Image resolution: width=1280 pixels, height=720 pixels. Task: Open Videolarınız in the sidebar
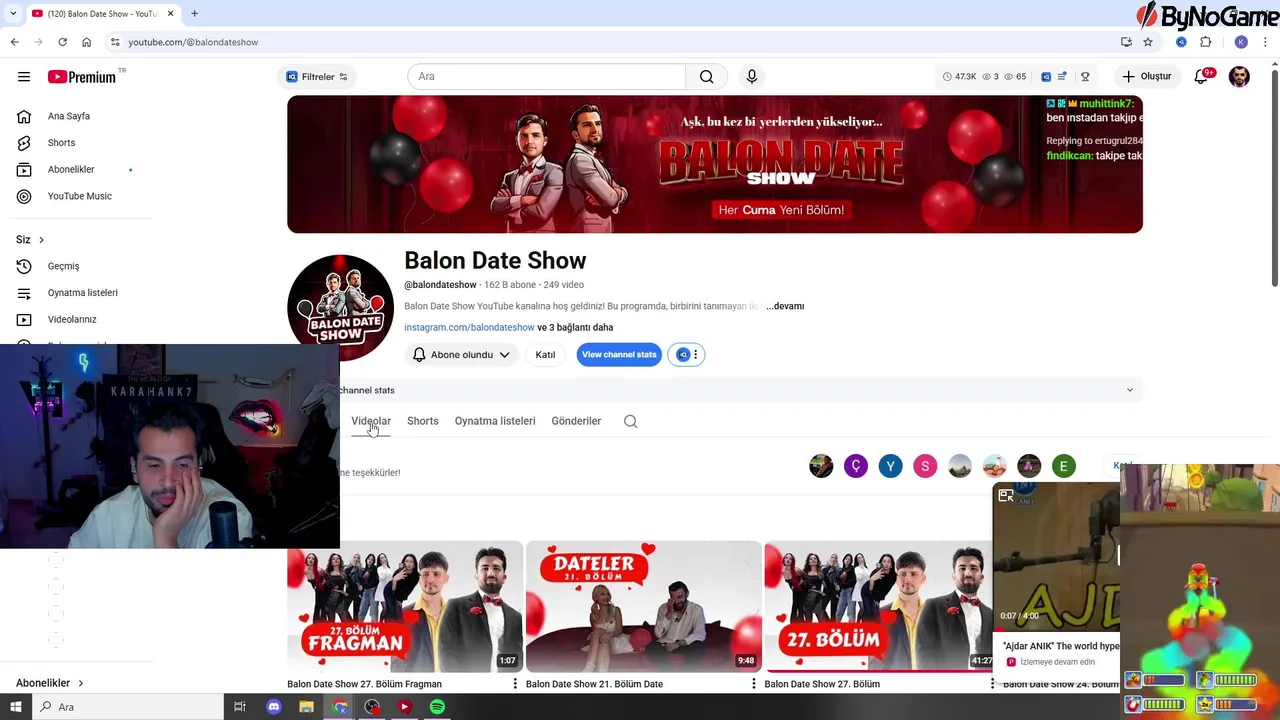tap(72, 320)
